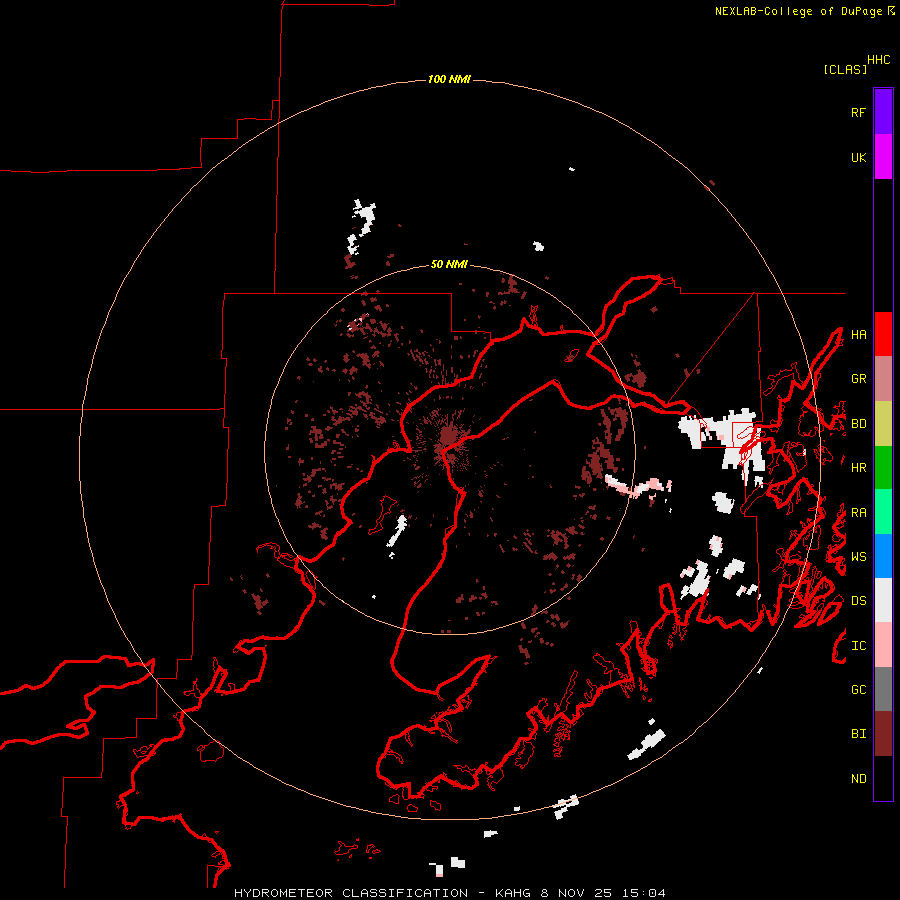Click the BI legend label
Viewport: 900px width, 900px height.
[x=858, y=734]
